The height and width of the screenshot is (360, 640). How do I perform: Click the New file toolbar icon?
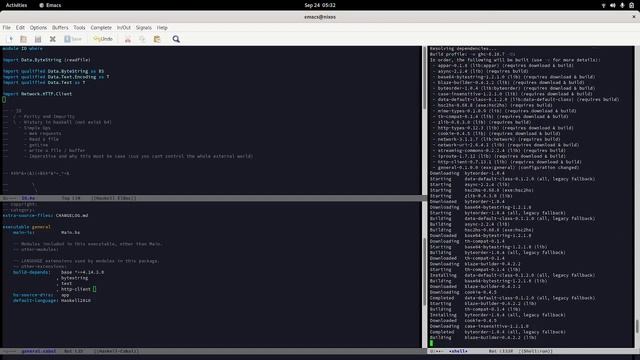pos(10,39)
